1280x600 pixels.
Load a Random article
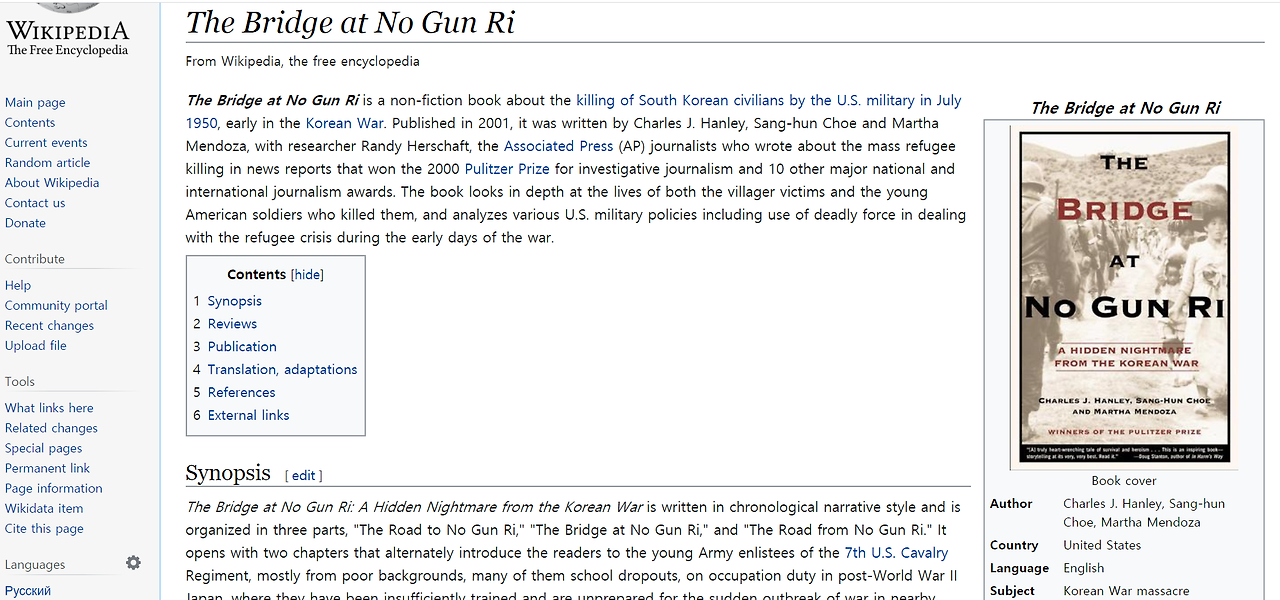coord(47,162)
